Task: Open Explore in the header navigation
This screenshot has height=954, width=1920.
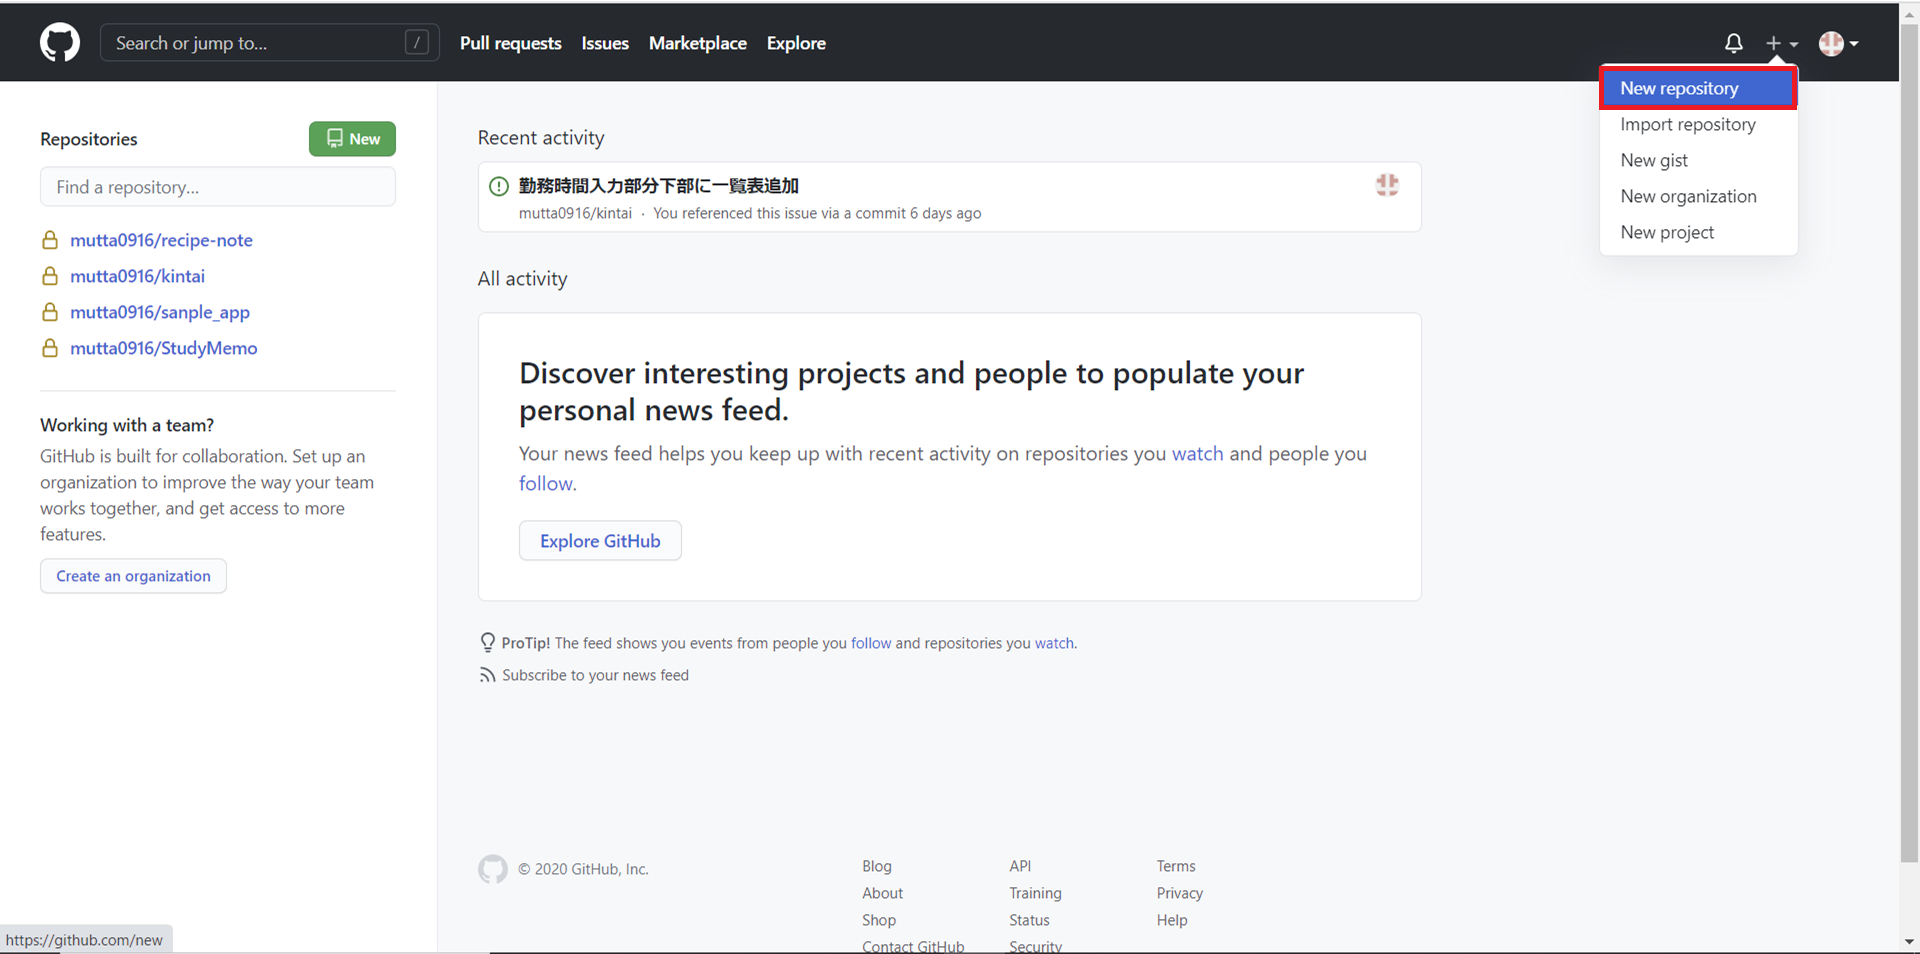Action: [796, 43]
